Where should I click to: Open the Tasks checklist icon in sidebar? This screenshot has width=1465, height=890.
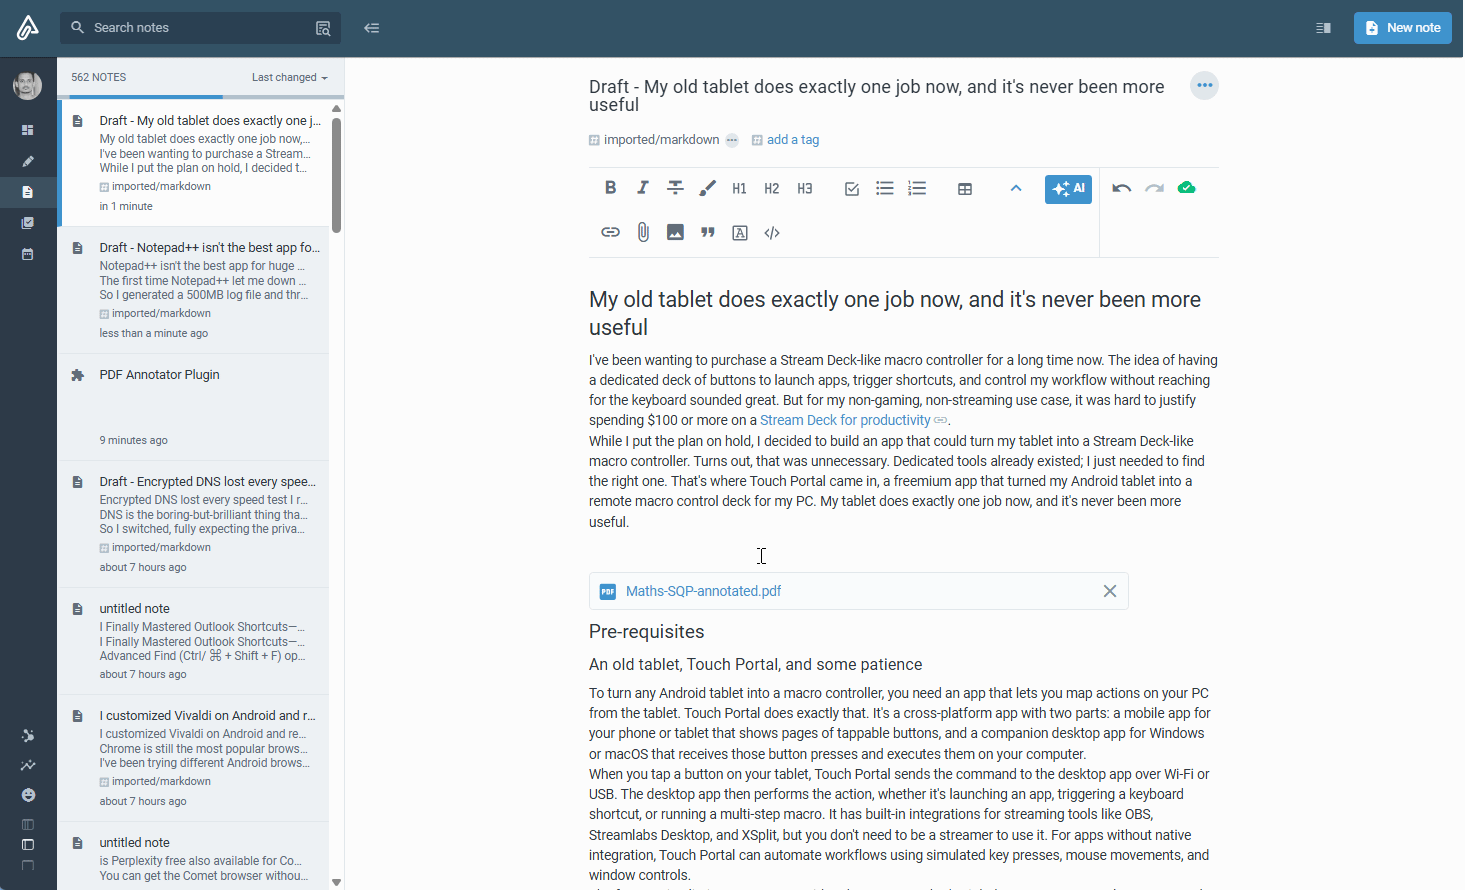click(28, 223)
